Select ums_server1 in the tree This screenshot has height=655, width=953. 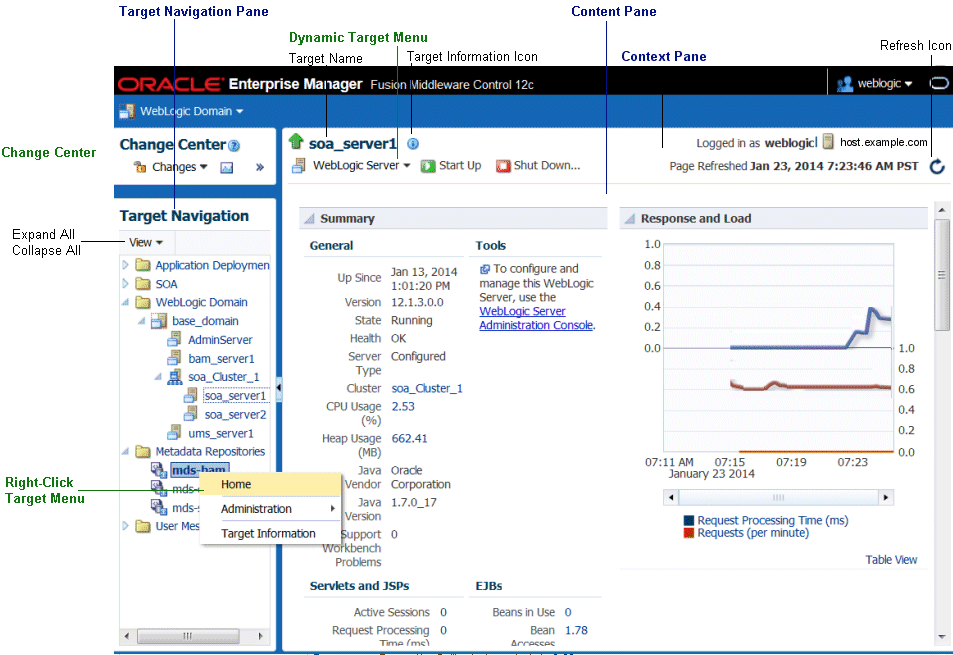[x=221, y=433]
